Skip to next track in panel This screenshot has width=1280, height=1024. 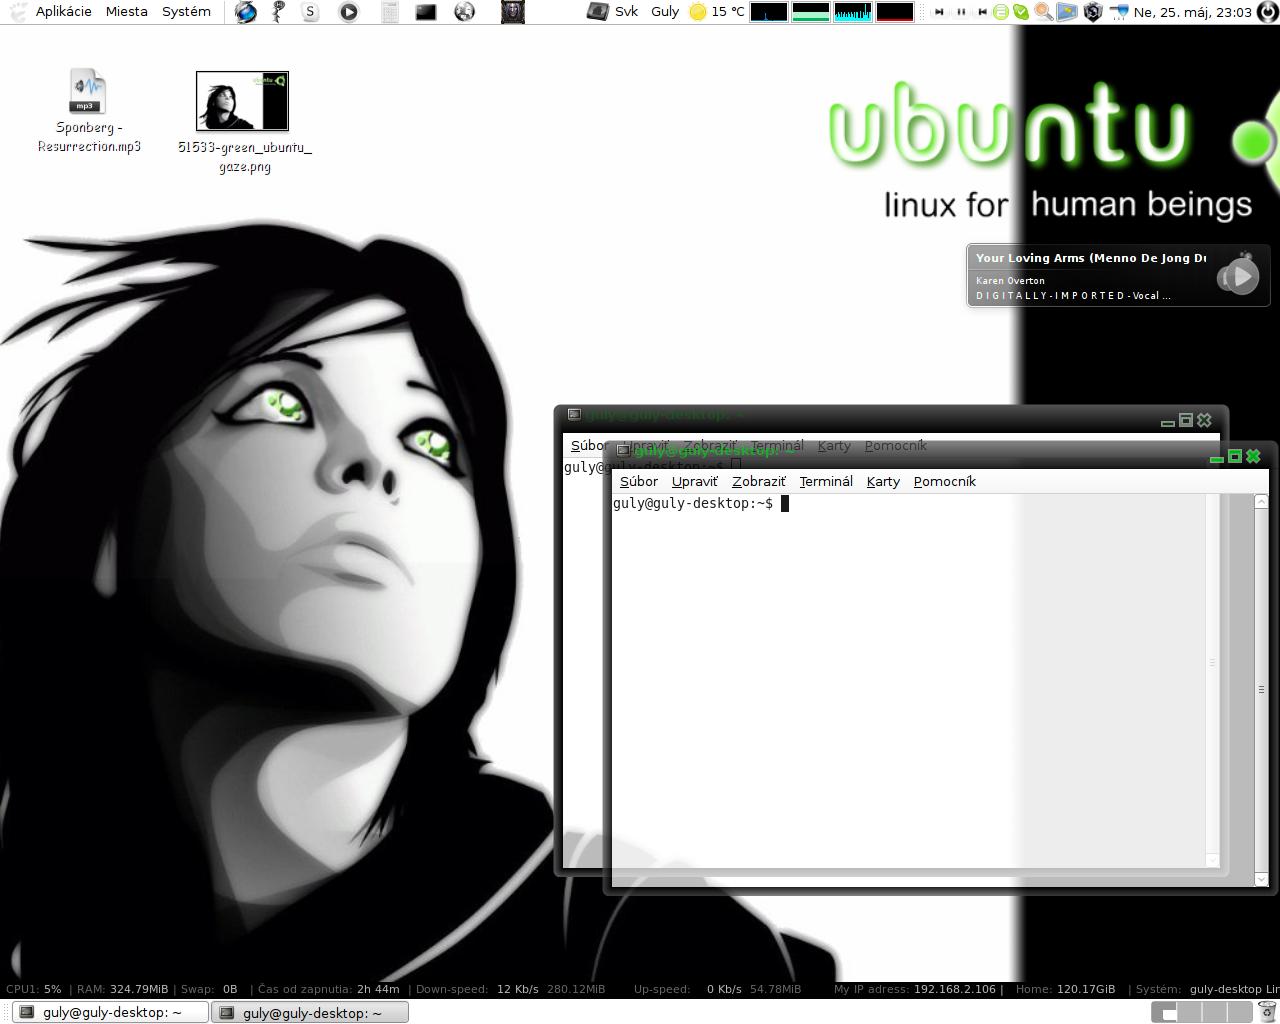click(x=939, y=12)
